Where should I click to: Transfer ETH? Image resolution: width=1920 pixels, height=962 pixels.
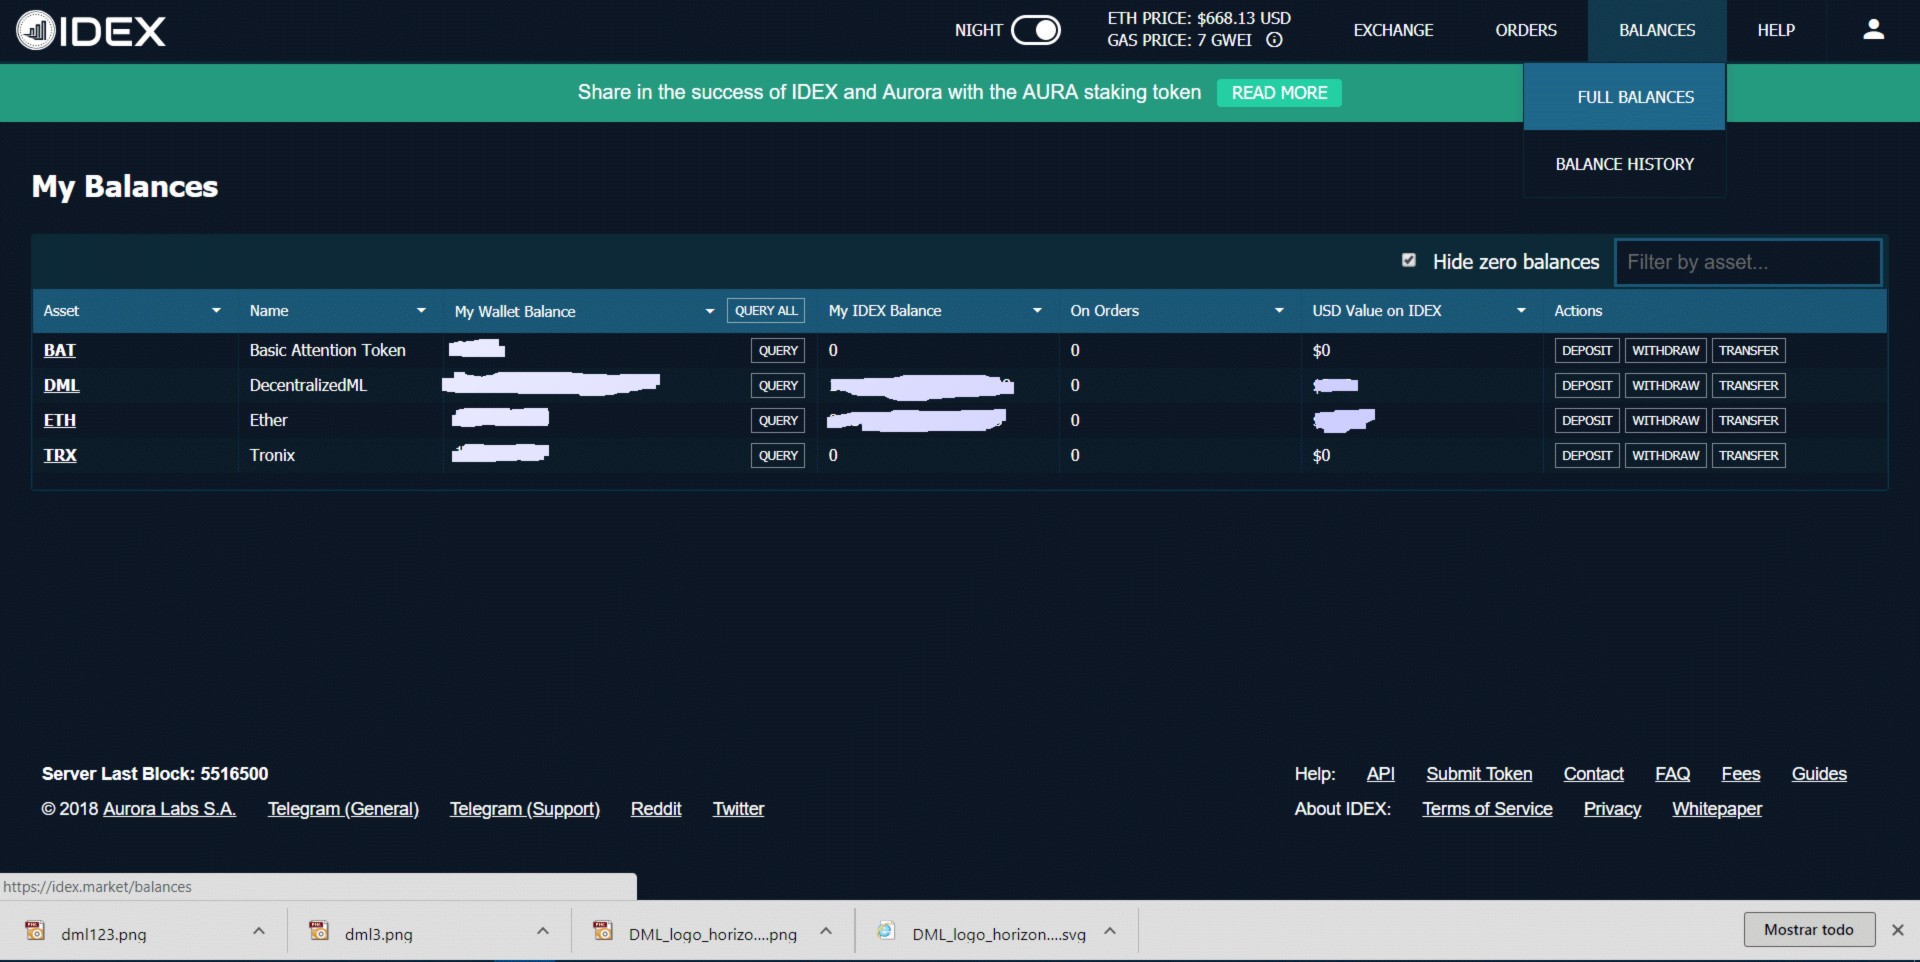pos(1749,421)
